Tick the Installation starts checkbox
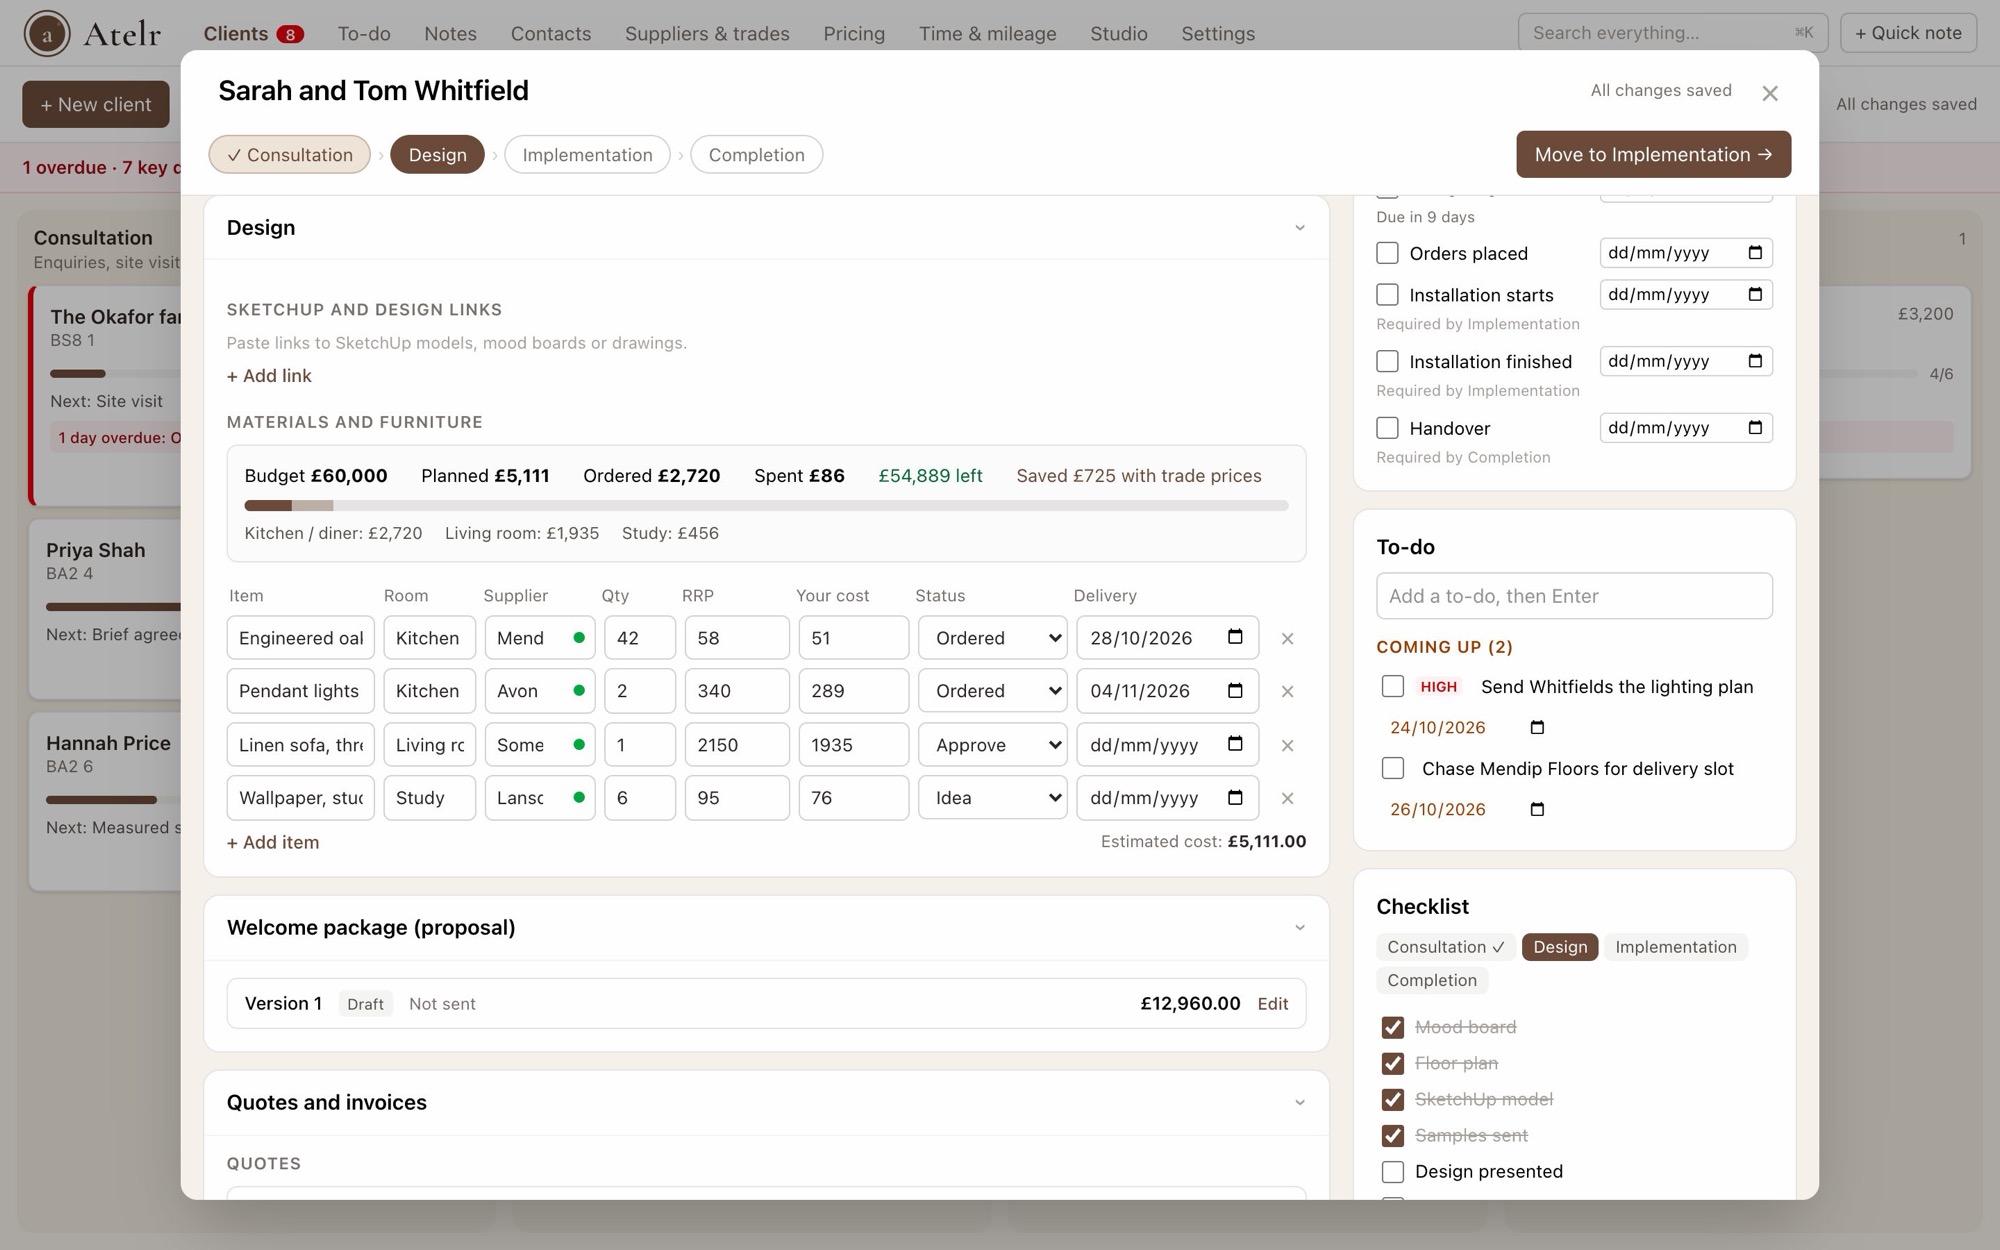The image size is (2000, 1250). click(1387, 294)
